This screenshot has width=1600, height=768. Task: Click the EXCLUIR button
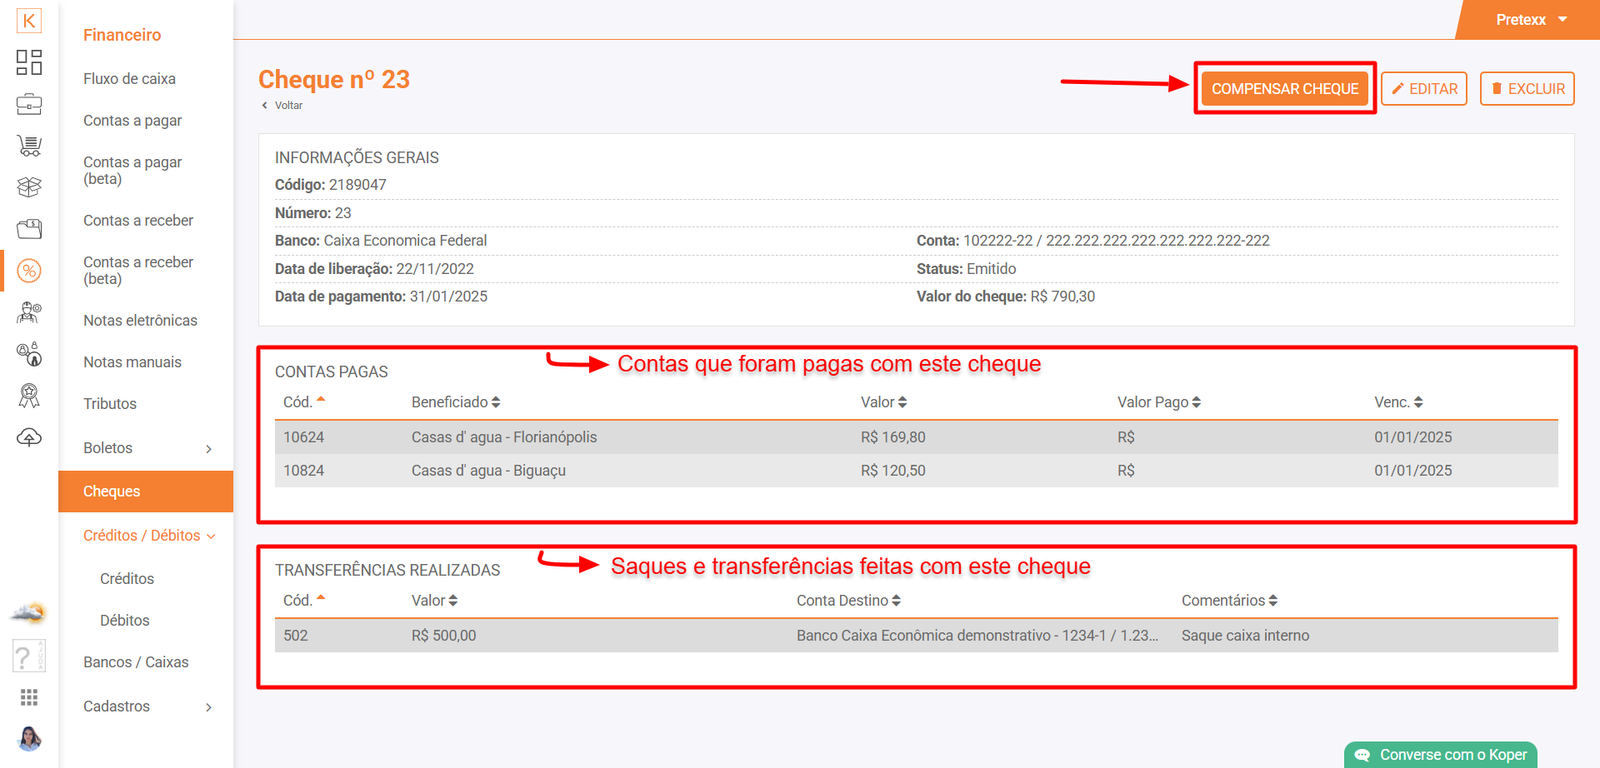1527,89
